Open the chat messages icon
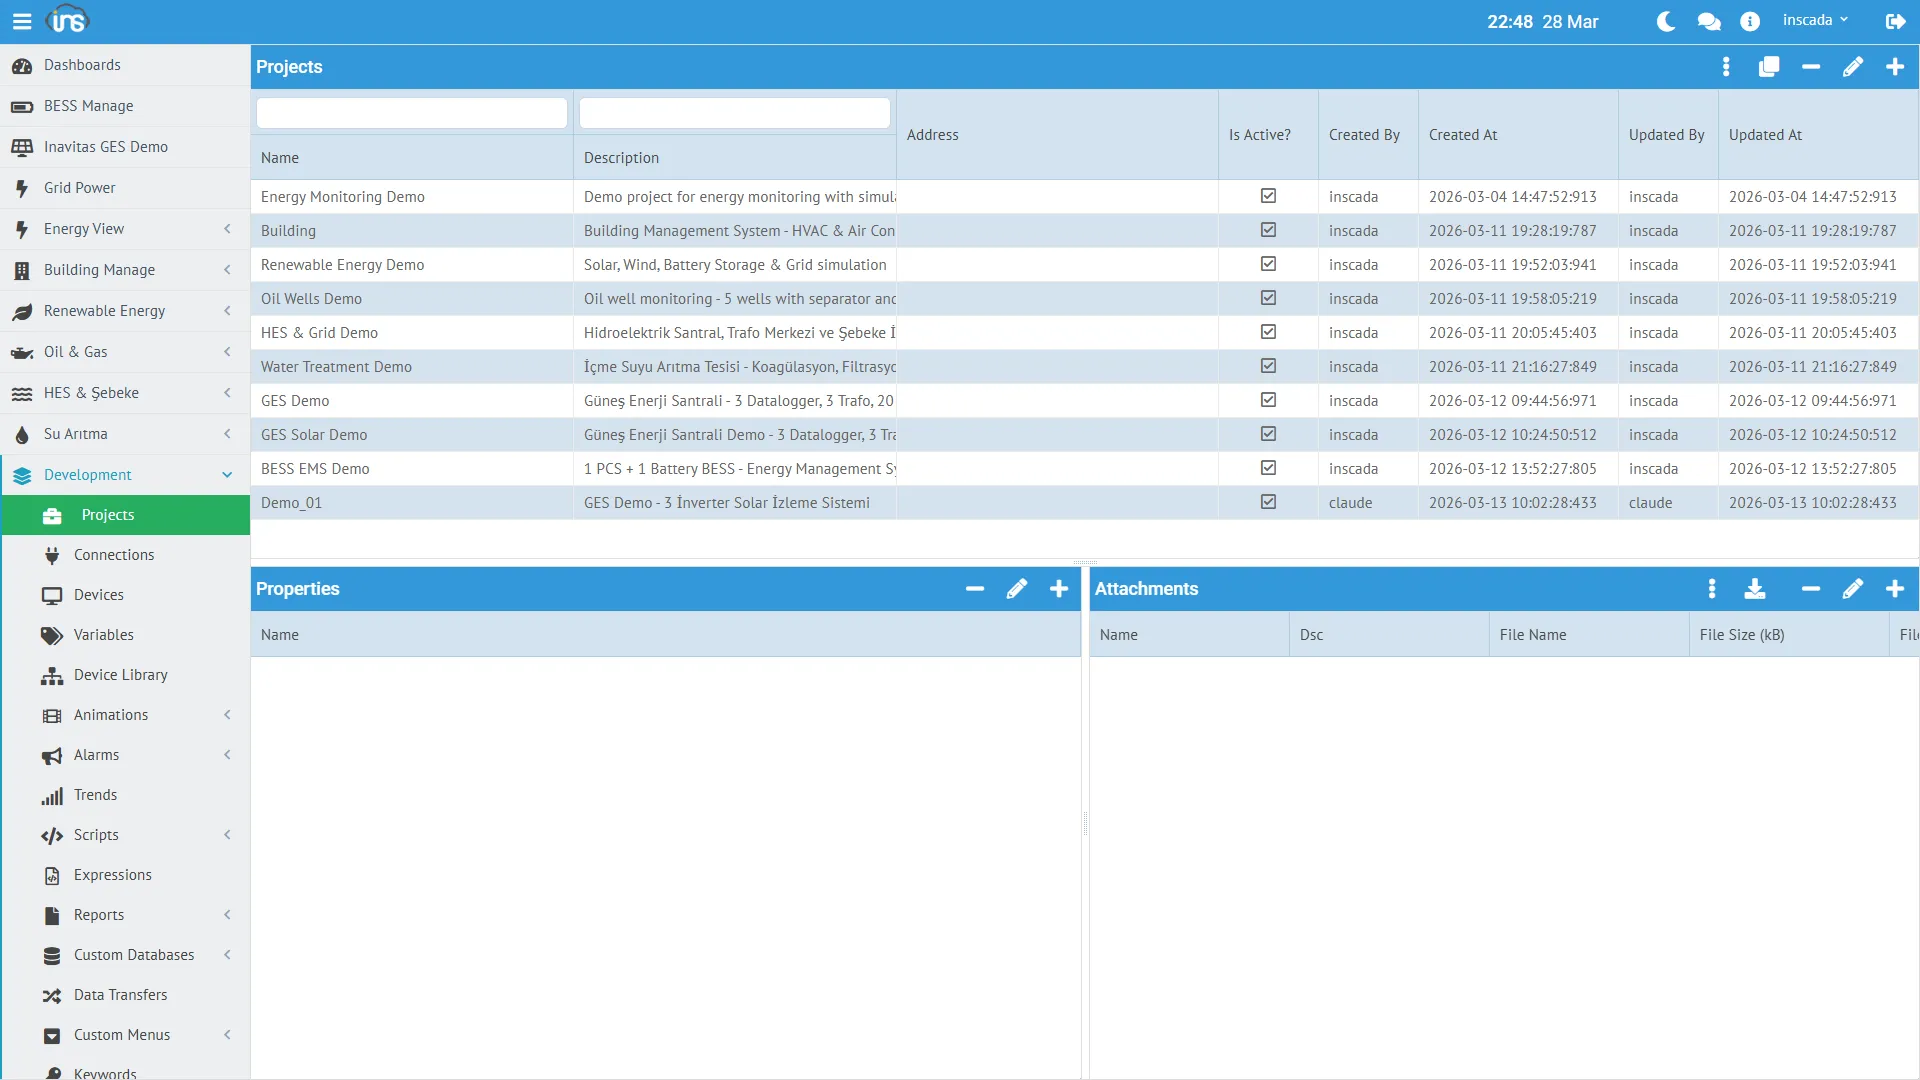1920x1080 pixels. point(1708,21)
